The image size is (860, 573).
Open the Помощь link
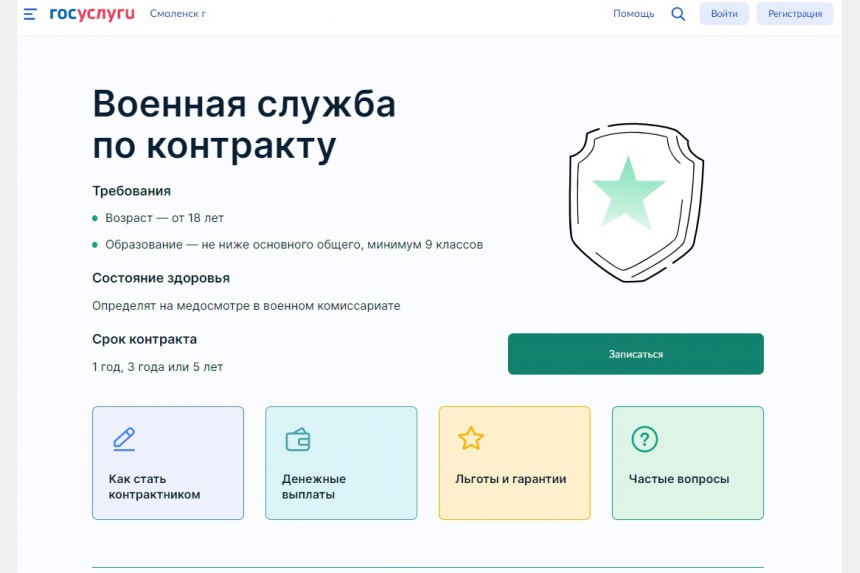click(633, 14)
